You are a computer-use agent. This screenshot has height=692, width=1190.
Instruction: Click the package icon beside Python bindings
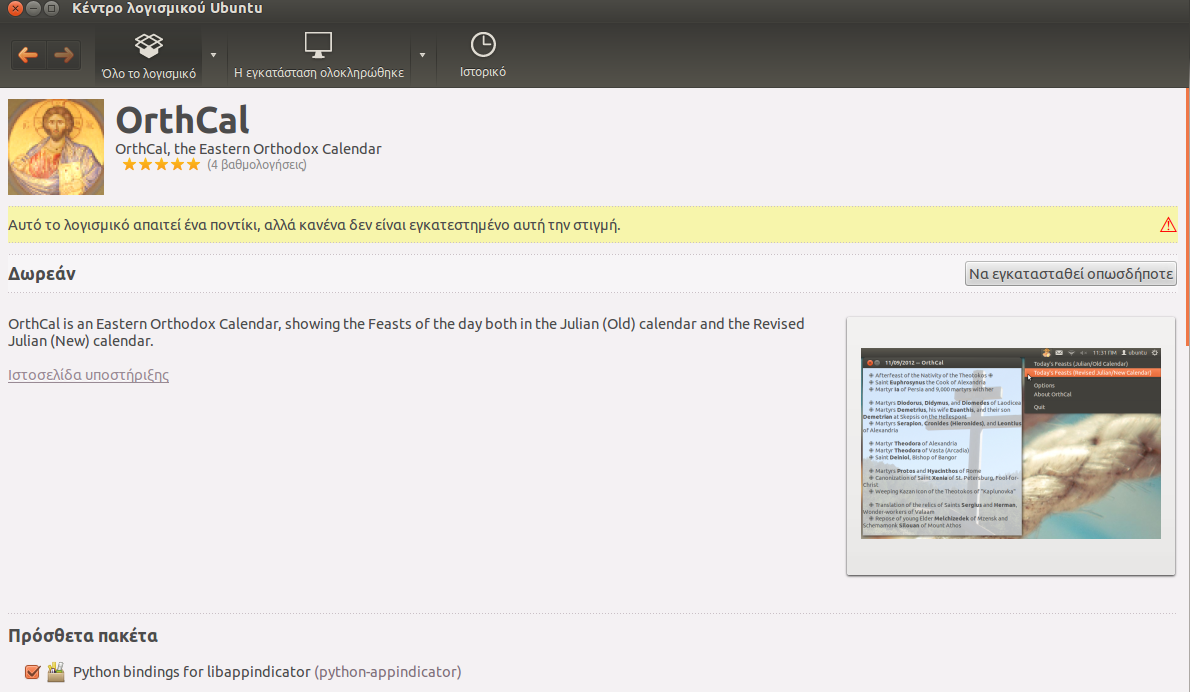click(x=56, y=672)
